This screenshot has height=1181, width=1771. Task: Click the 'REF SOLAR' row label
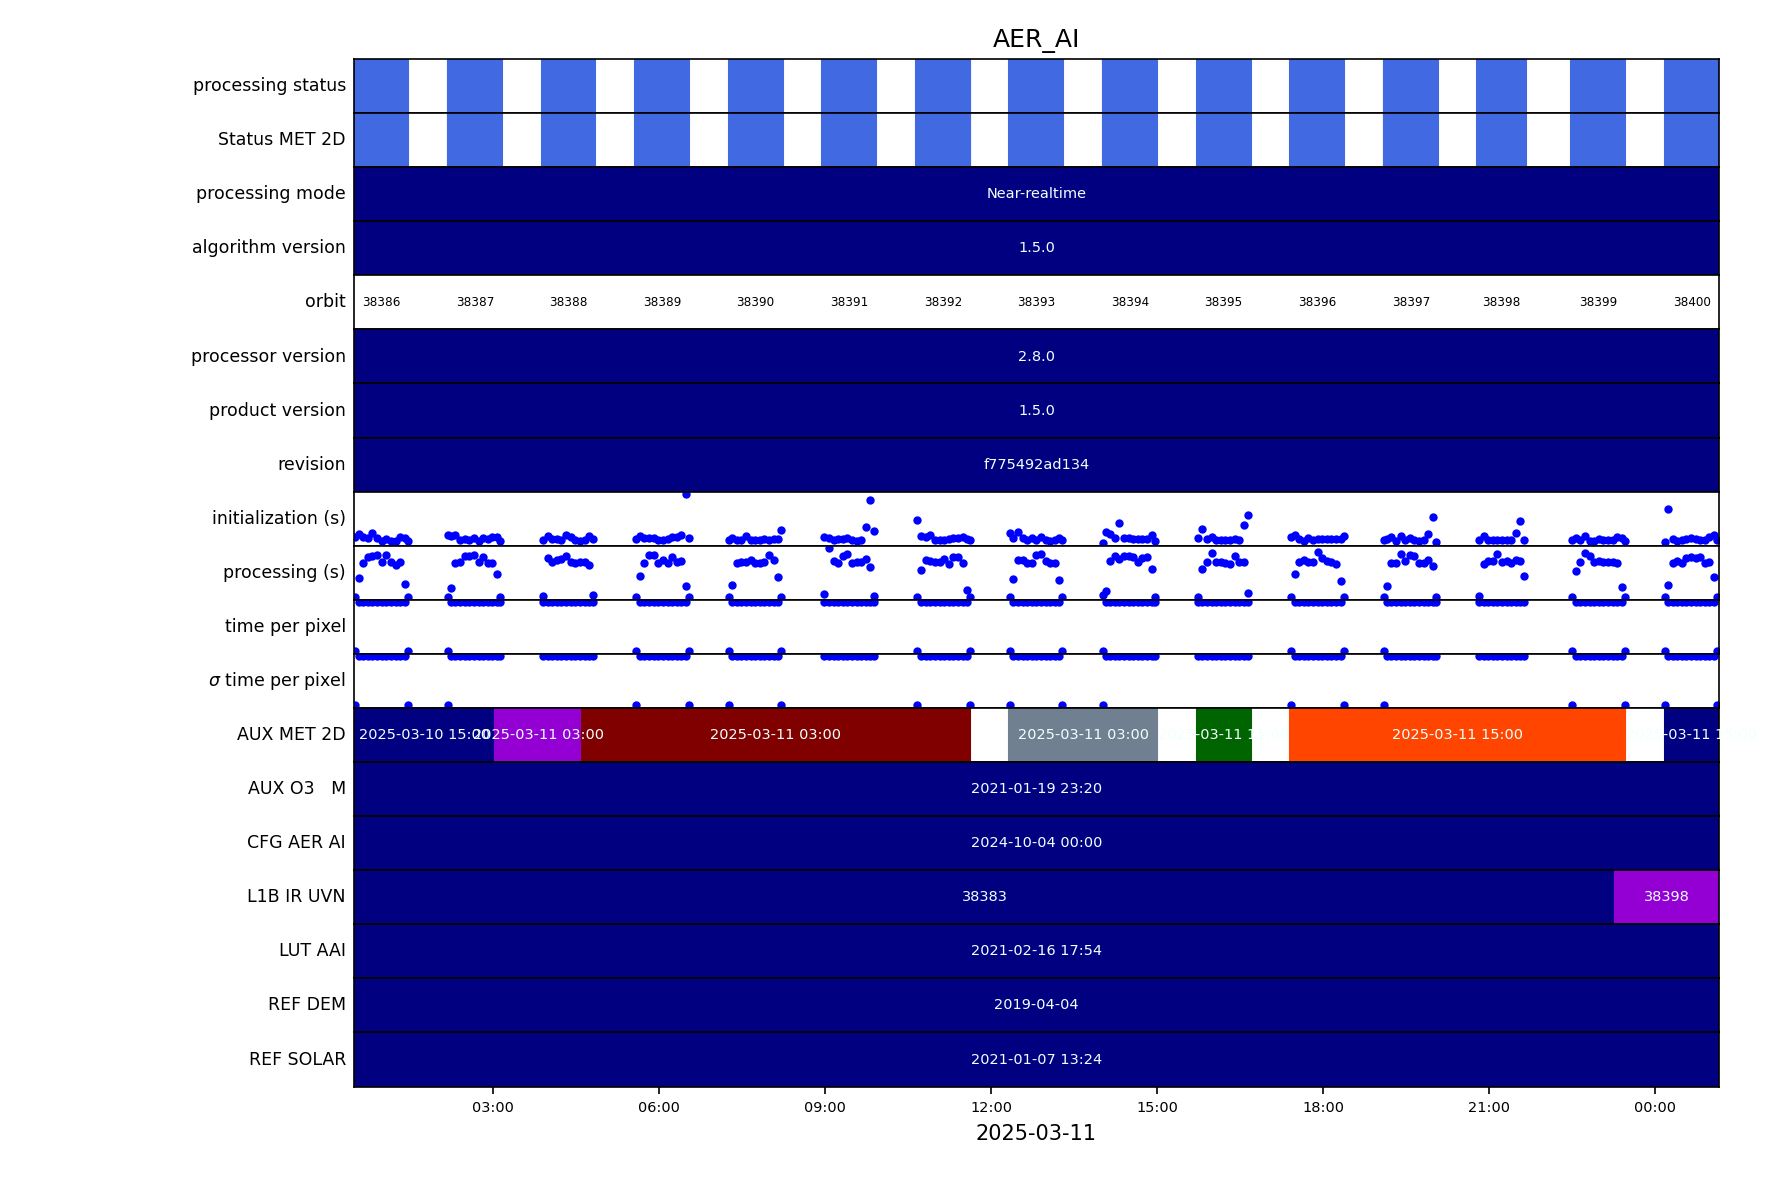(297, 1060)
